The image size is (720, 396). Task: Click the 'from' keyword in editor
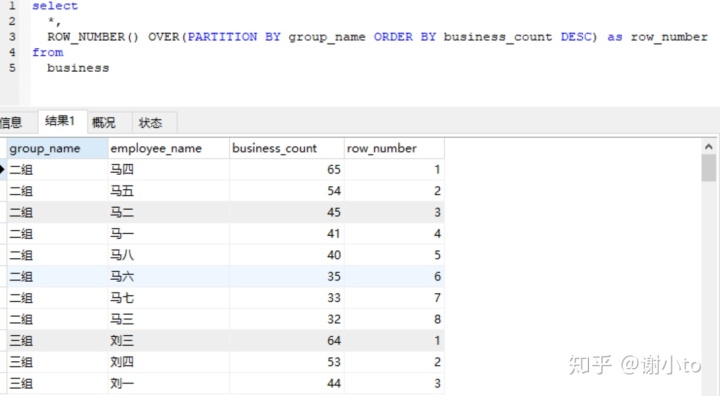point(47,52)
